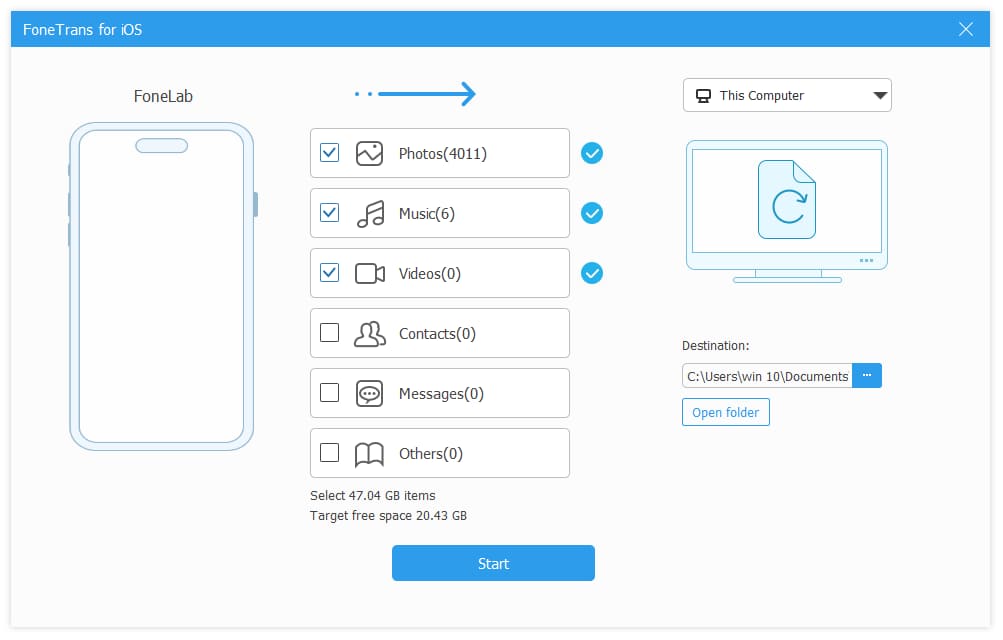Click the Destination: label
The height and width of the screenshot is (640, 1003).
point(716,346)
